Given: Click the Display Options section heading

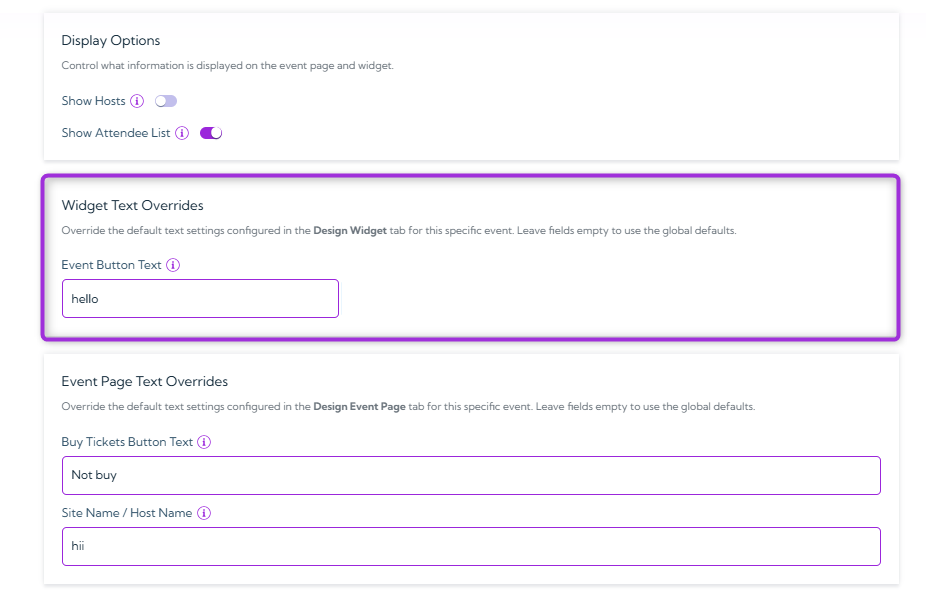Looking at the screenshot, I should pos(110,41).
